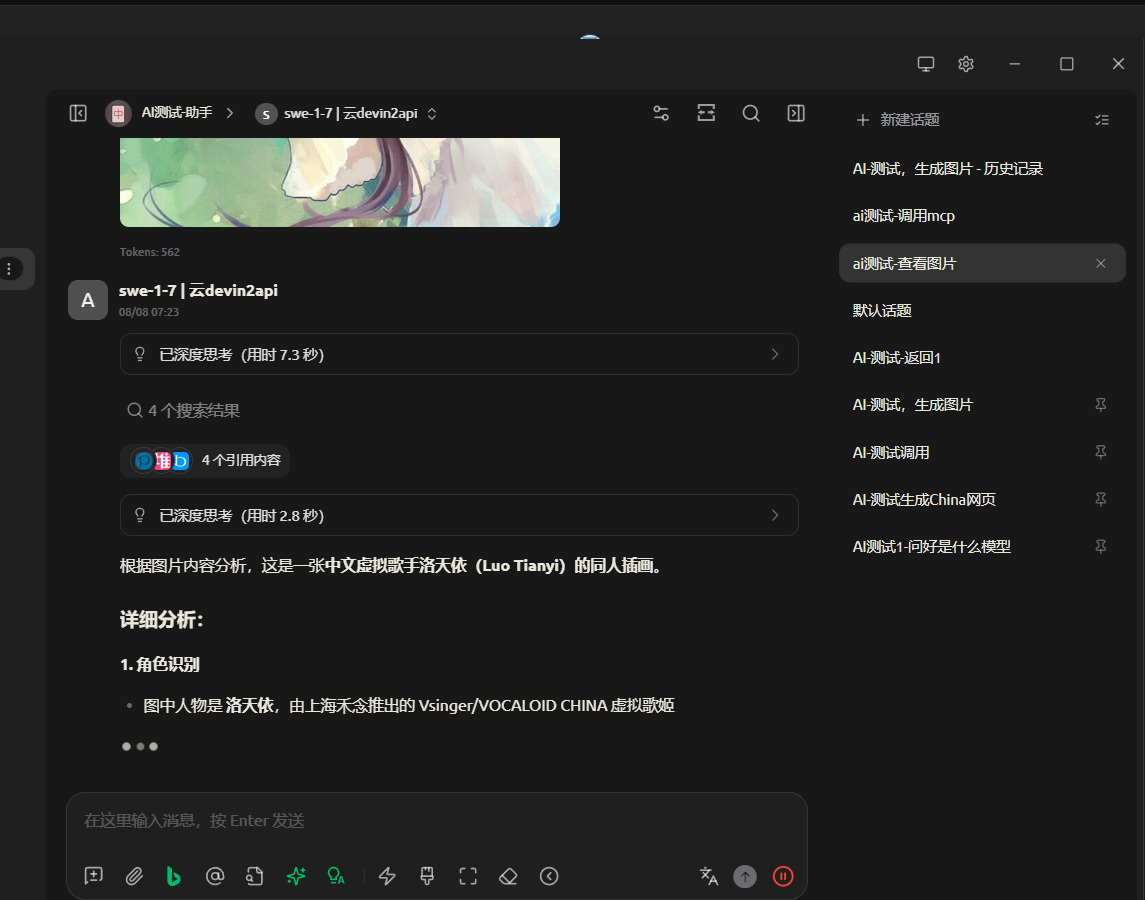Toggle the green sparkle generate icon
Viewport: 1145px width, 900px height.
point(296,876)
